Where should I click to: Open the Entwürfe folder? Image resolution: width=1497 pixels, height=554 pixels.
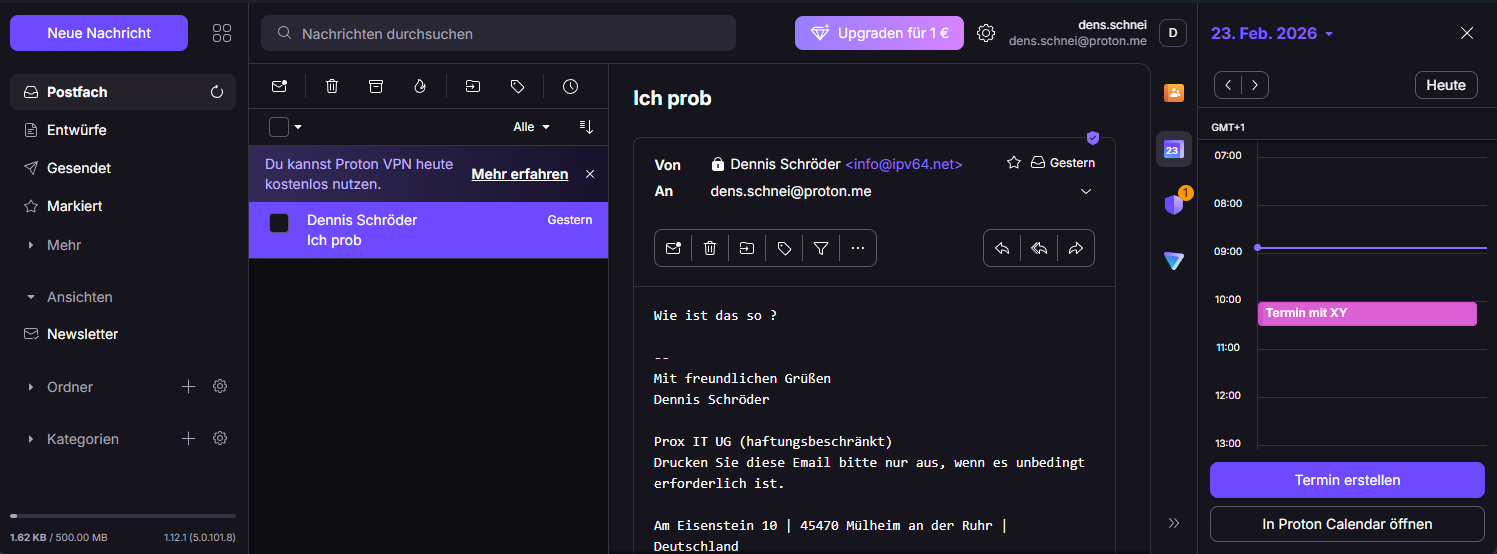[x=77, y=130]
